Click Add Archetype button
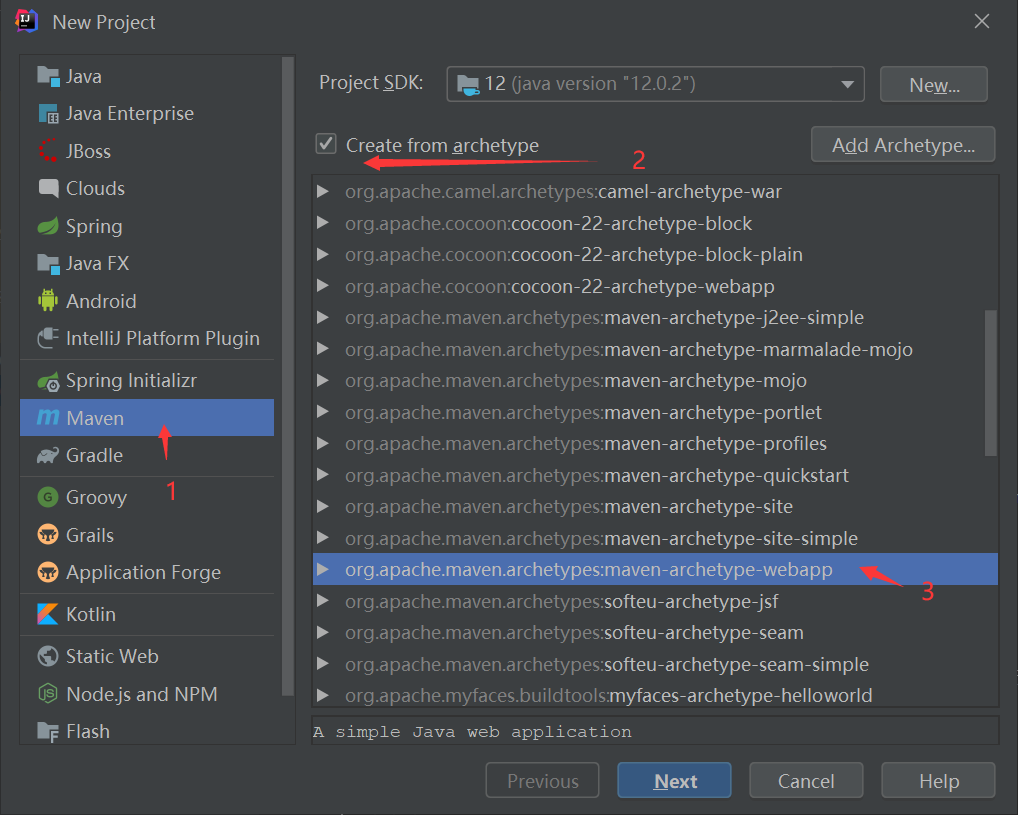The width and height of the screenshot is (1018, 815). 903,144
